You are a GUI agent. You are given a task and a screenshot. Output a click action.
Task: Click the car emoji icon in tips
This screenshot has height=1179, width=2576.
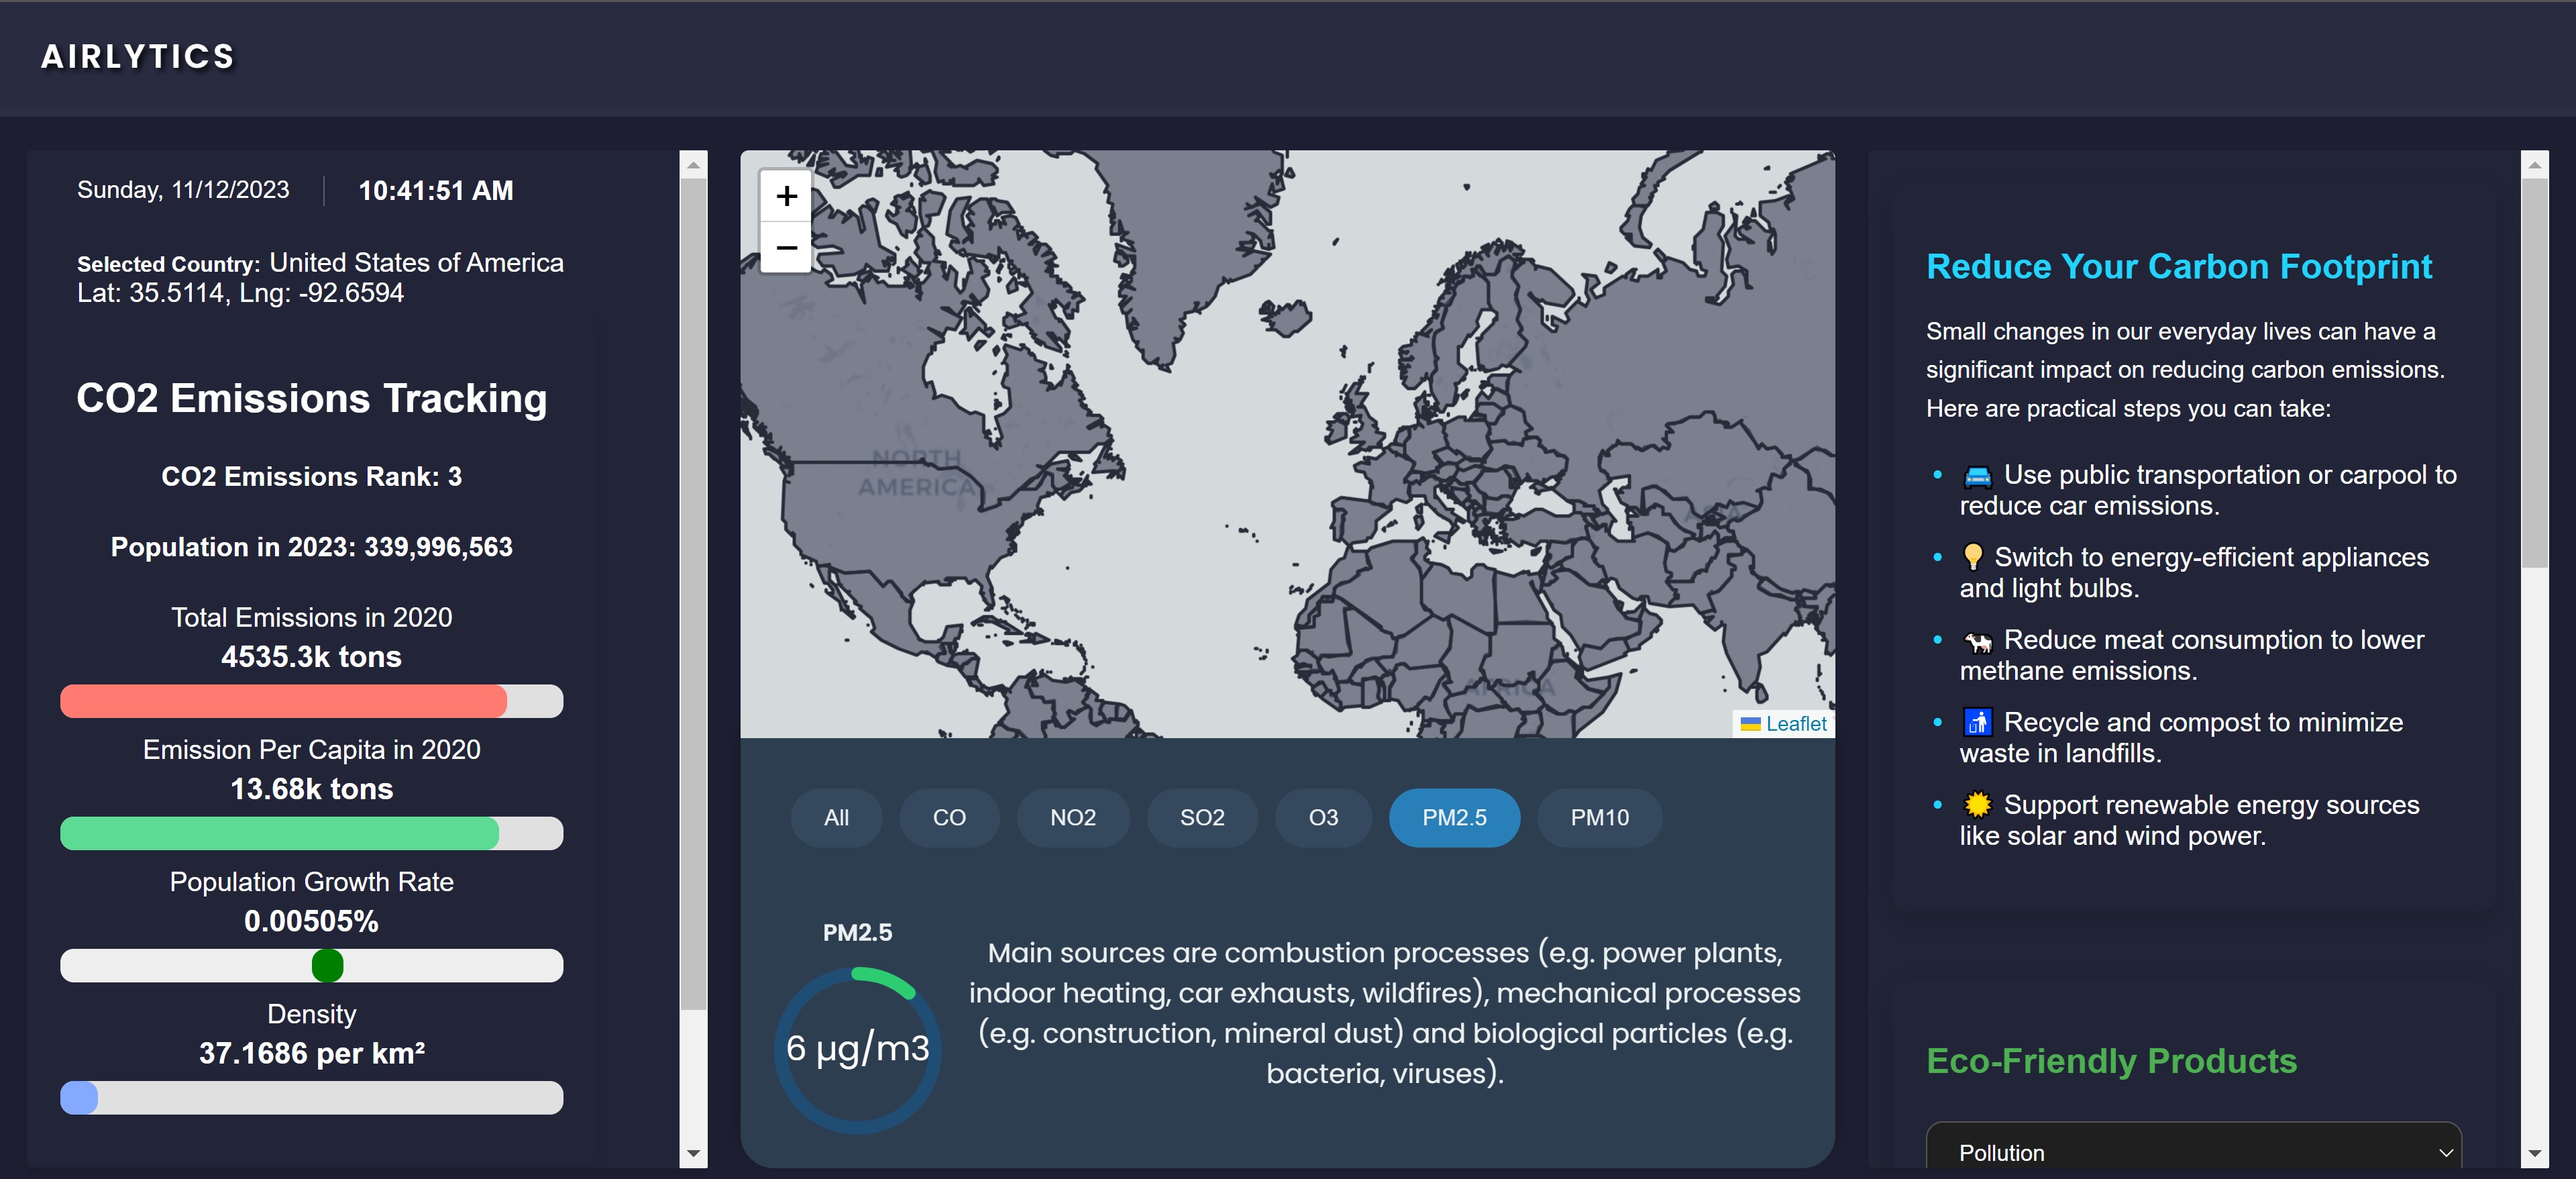coord(1977,476)
